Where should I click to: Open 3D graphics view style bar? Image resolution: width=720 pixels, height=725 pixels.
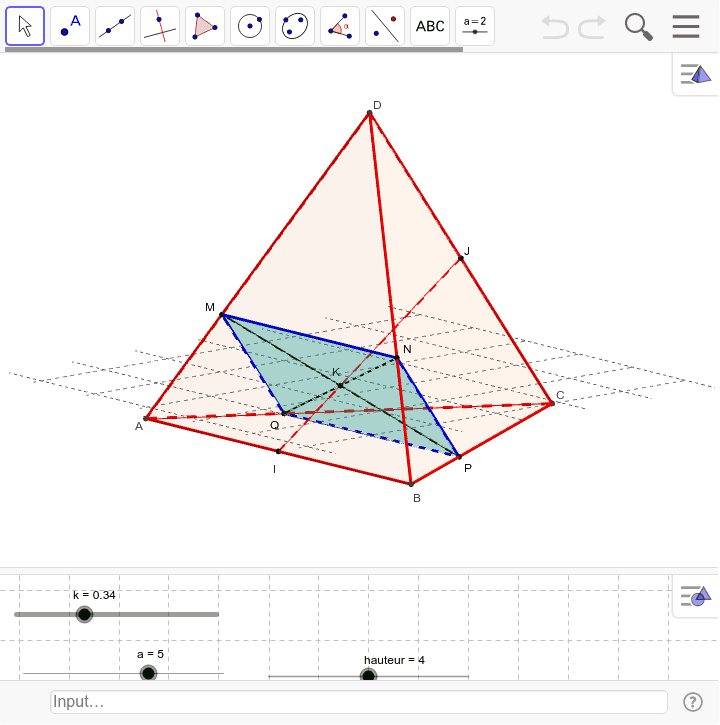click(x=695, y=74)
